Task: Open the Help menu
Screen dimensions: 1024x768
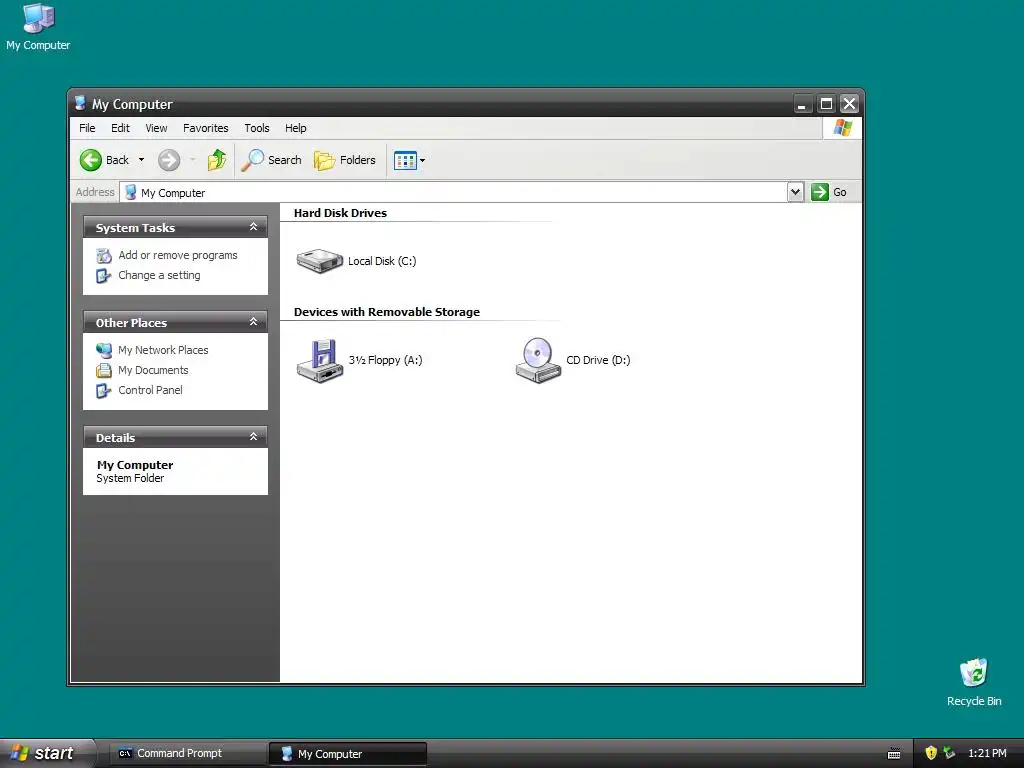Action: pos(295,128)
